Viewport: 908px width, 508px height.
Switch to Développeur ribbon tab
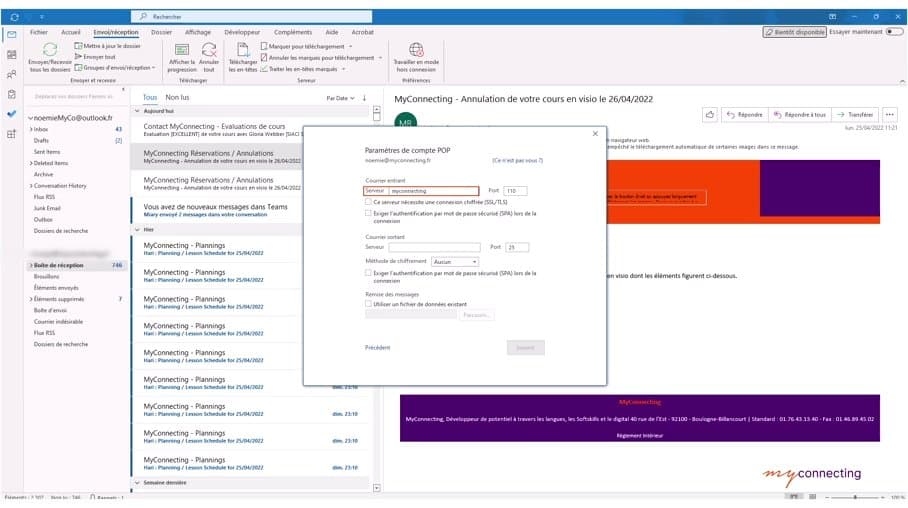pos(242,32)
